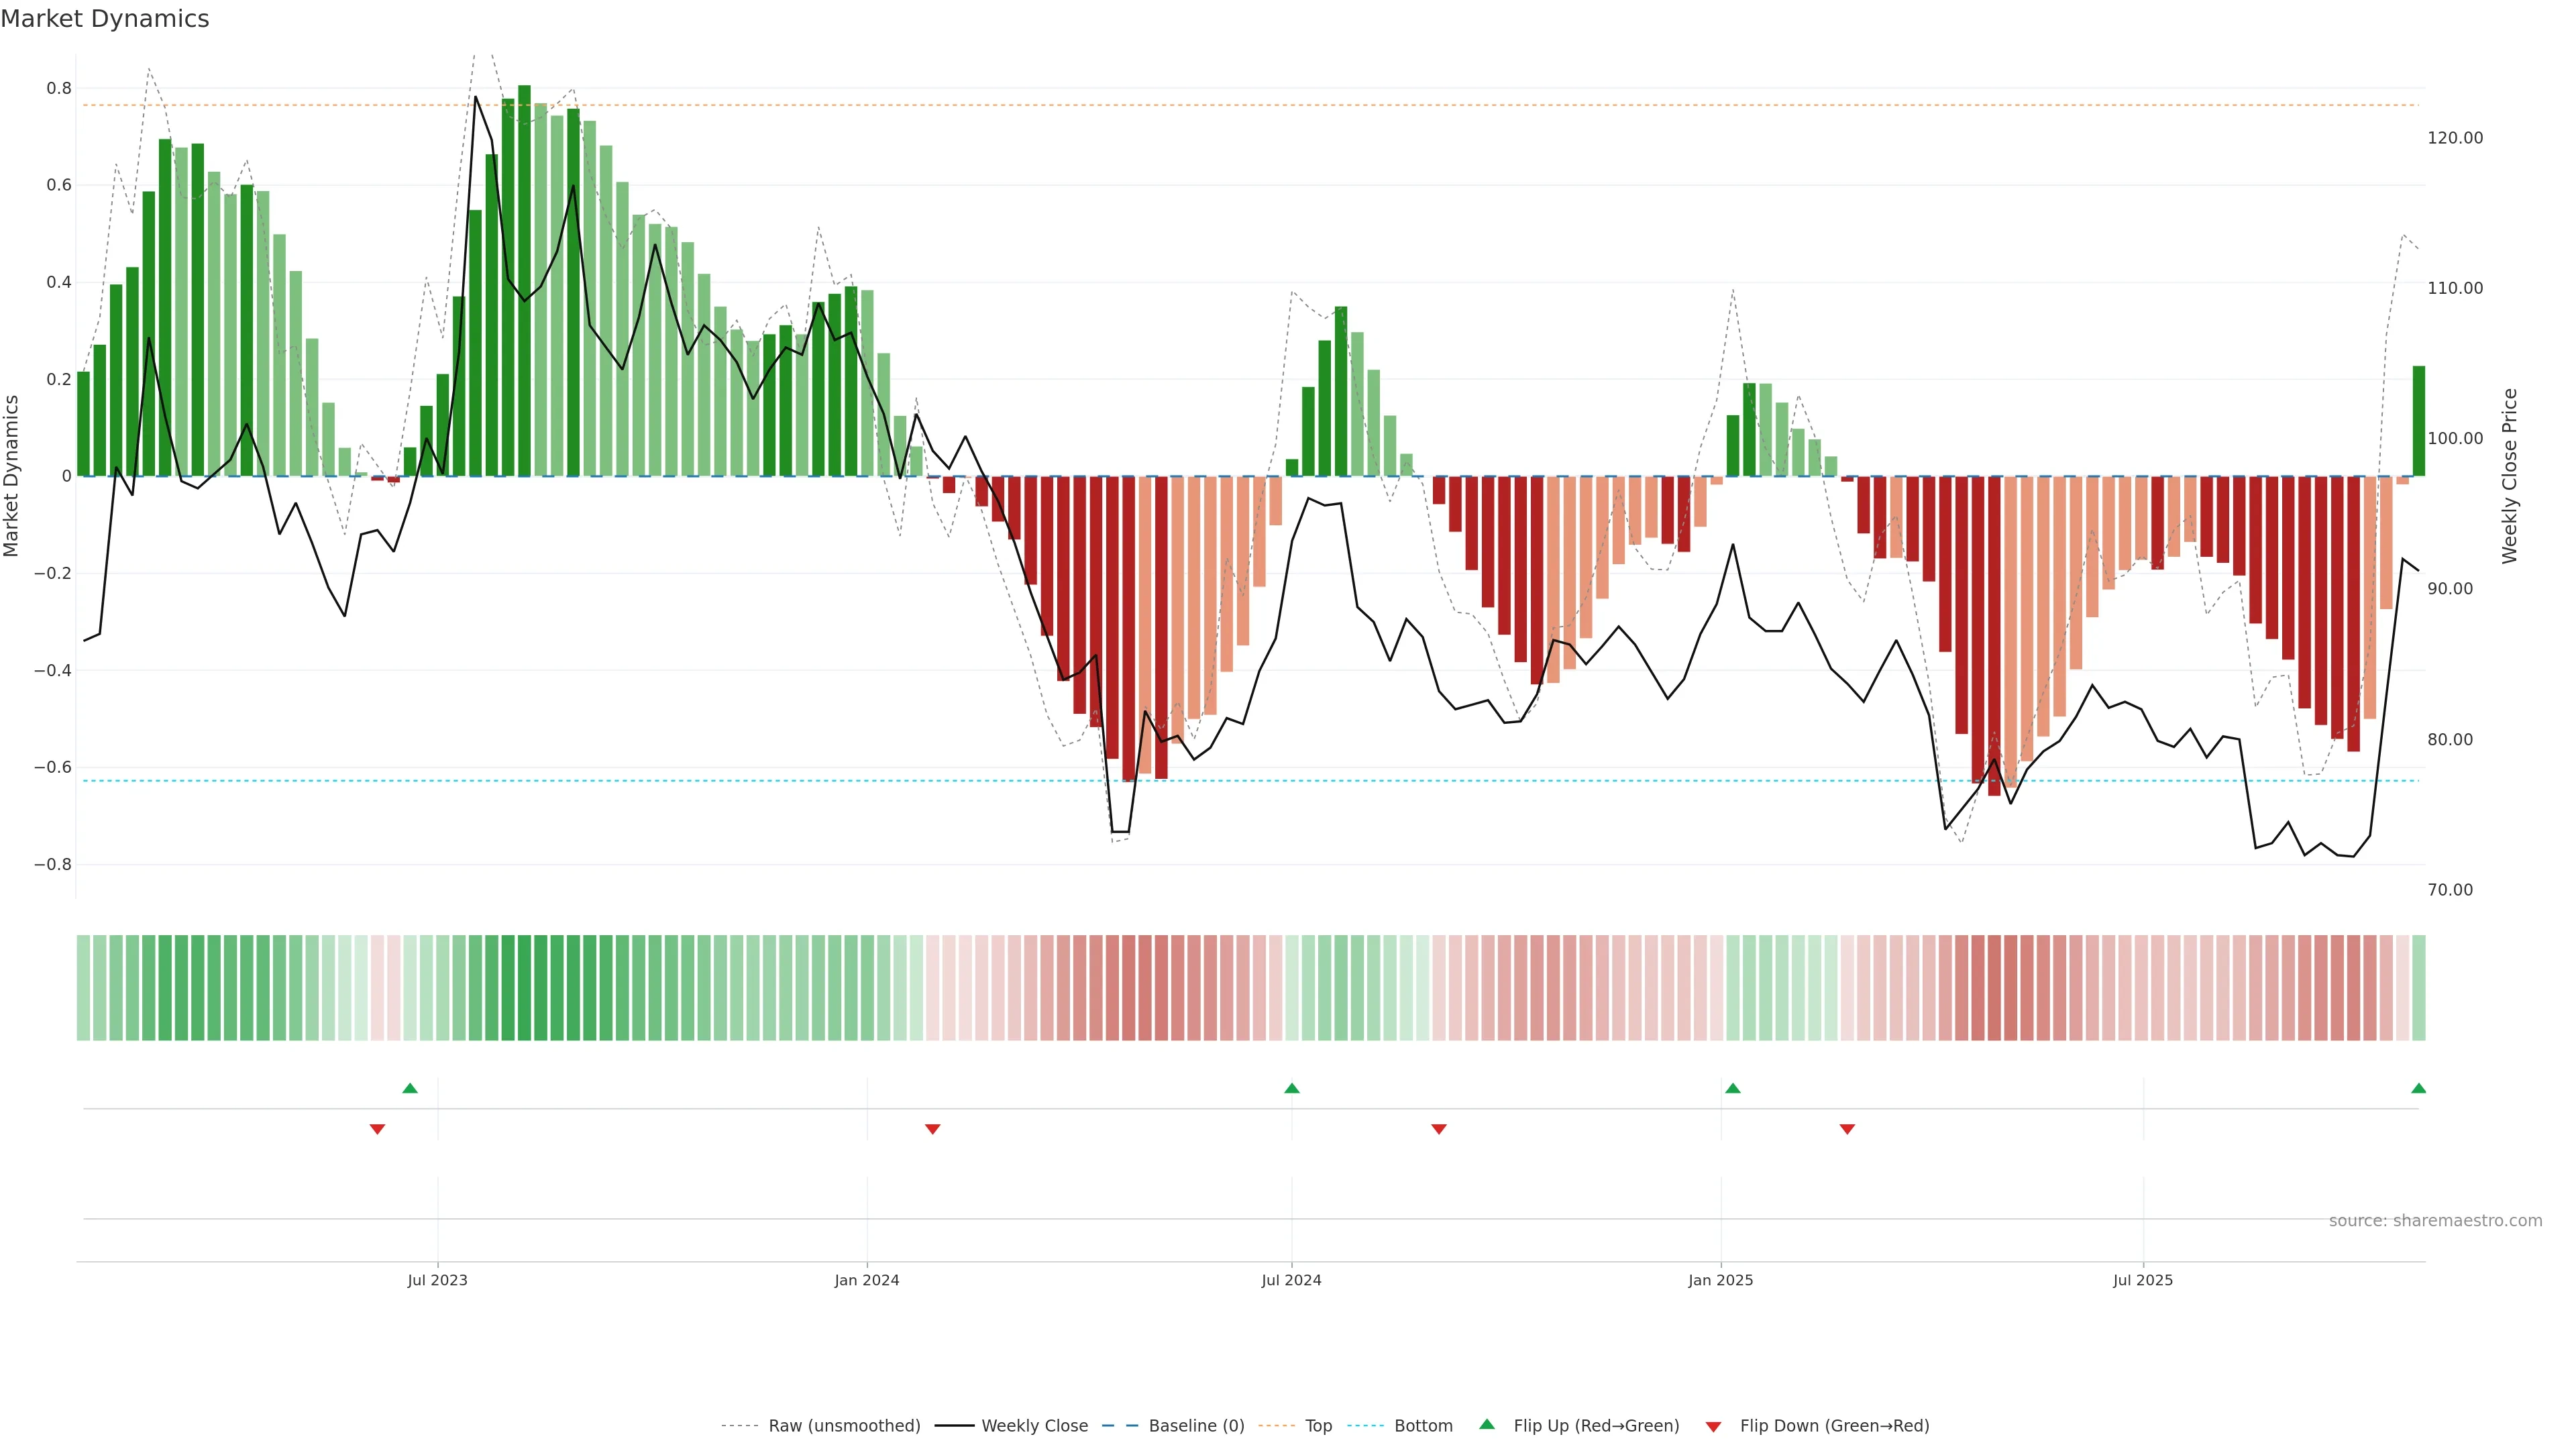Open the sharemaestro.com source link
Image resolution: width=2576 pixels, height=1449 pixels.
2435,1221
